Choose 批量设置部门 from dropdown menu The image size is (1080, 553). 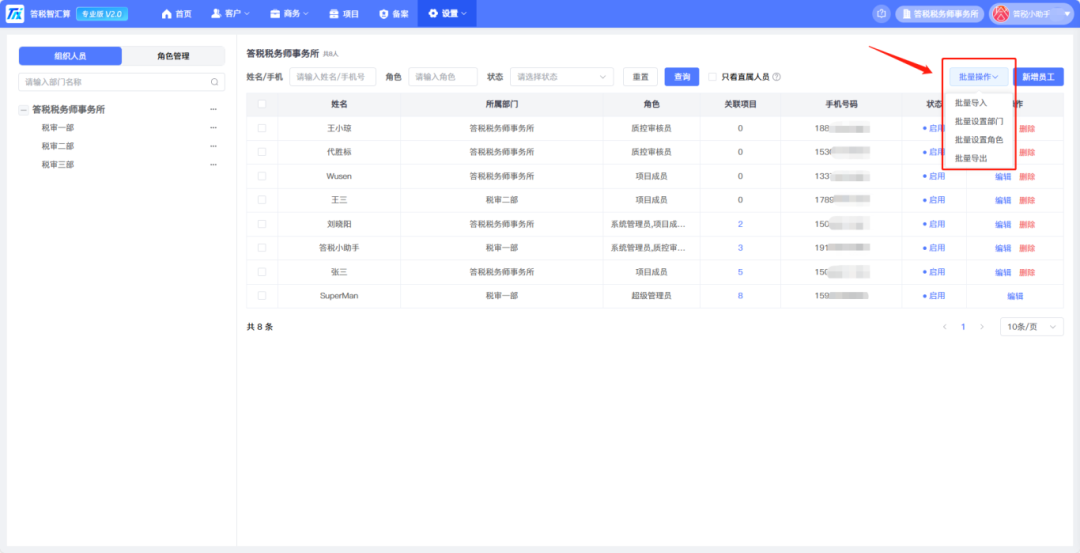pos(979,121)
